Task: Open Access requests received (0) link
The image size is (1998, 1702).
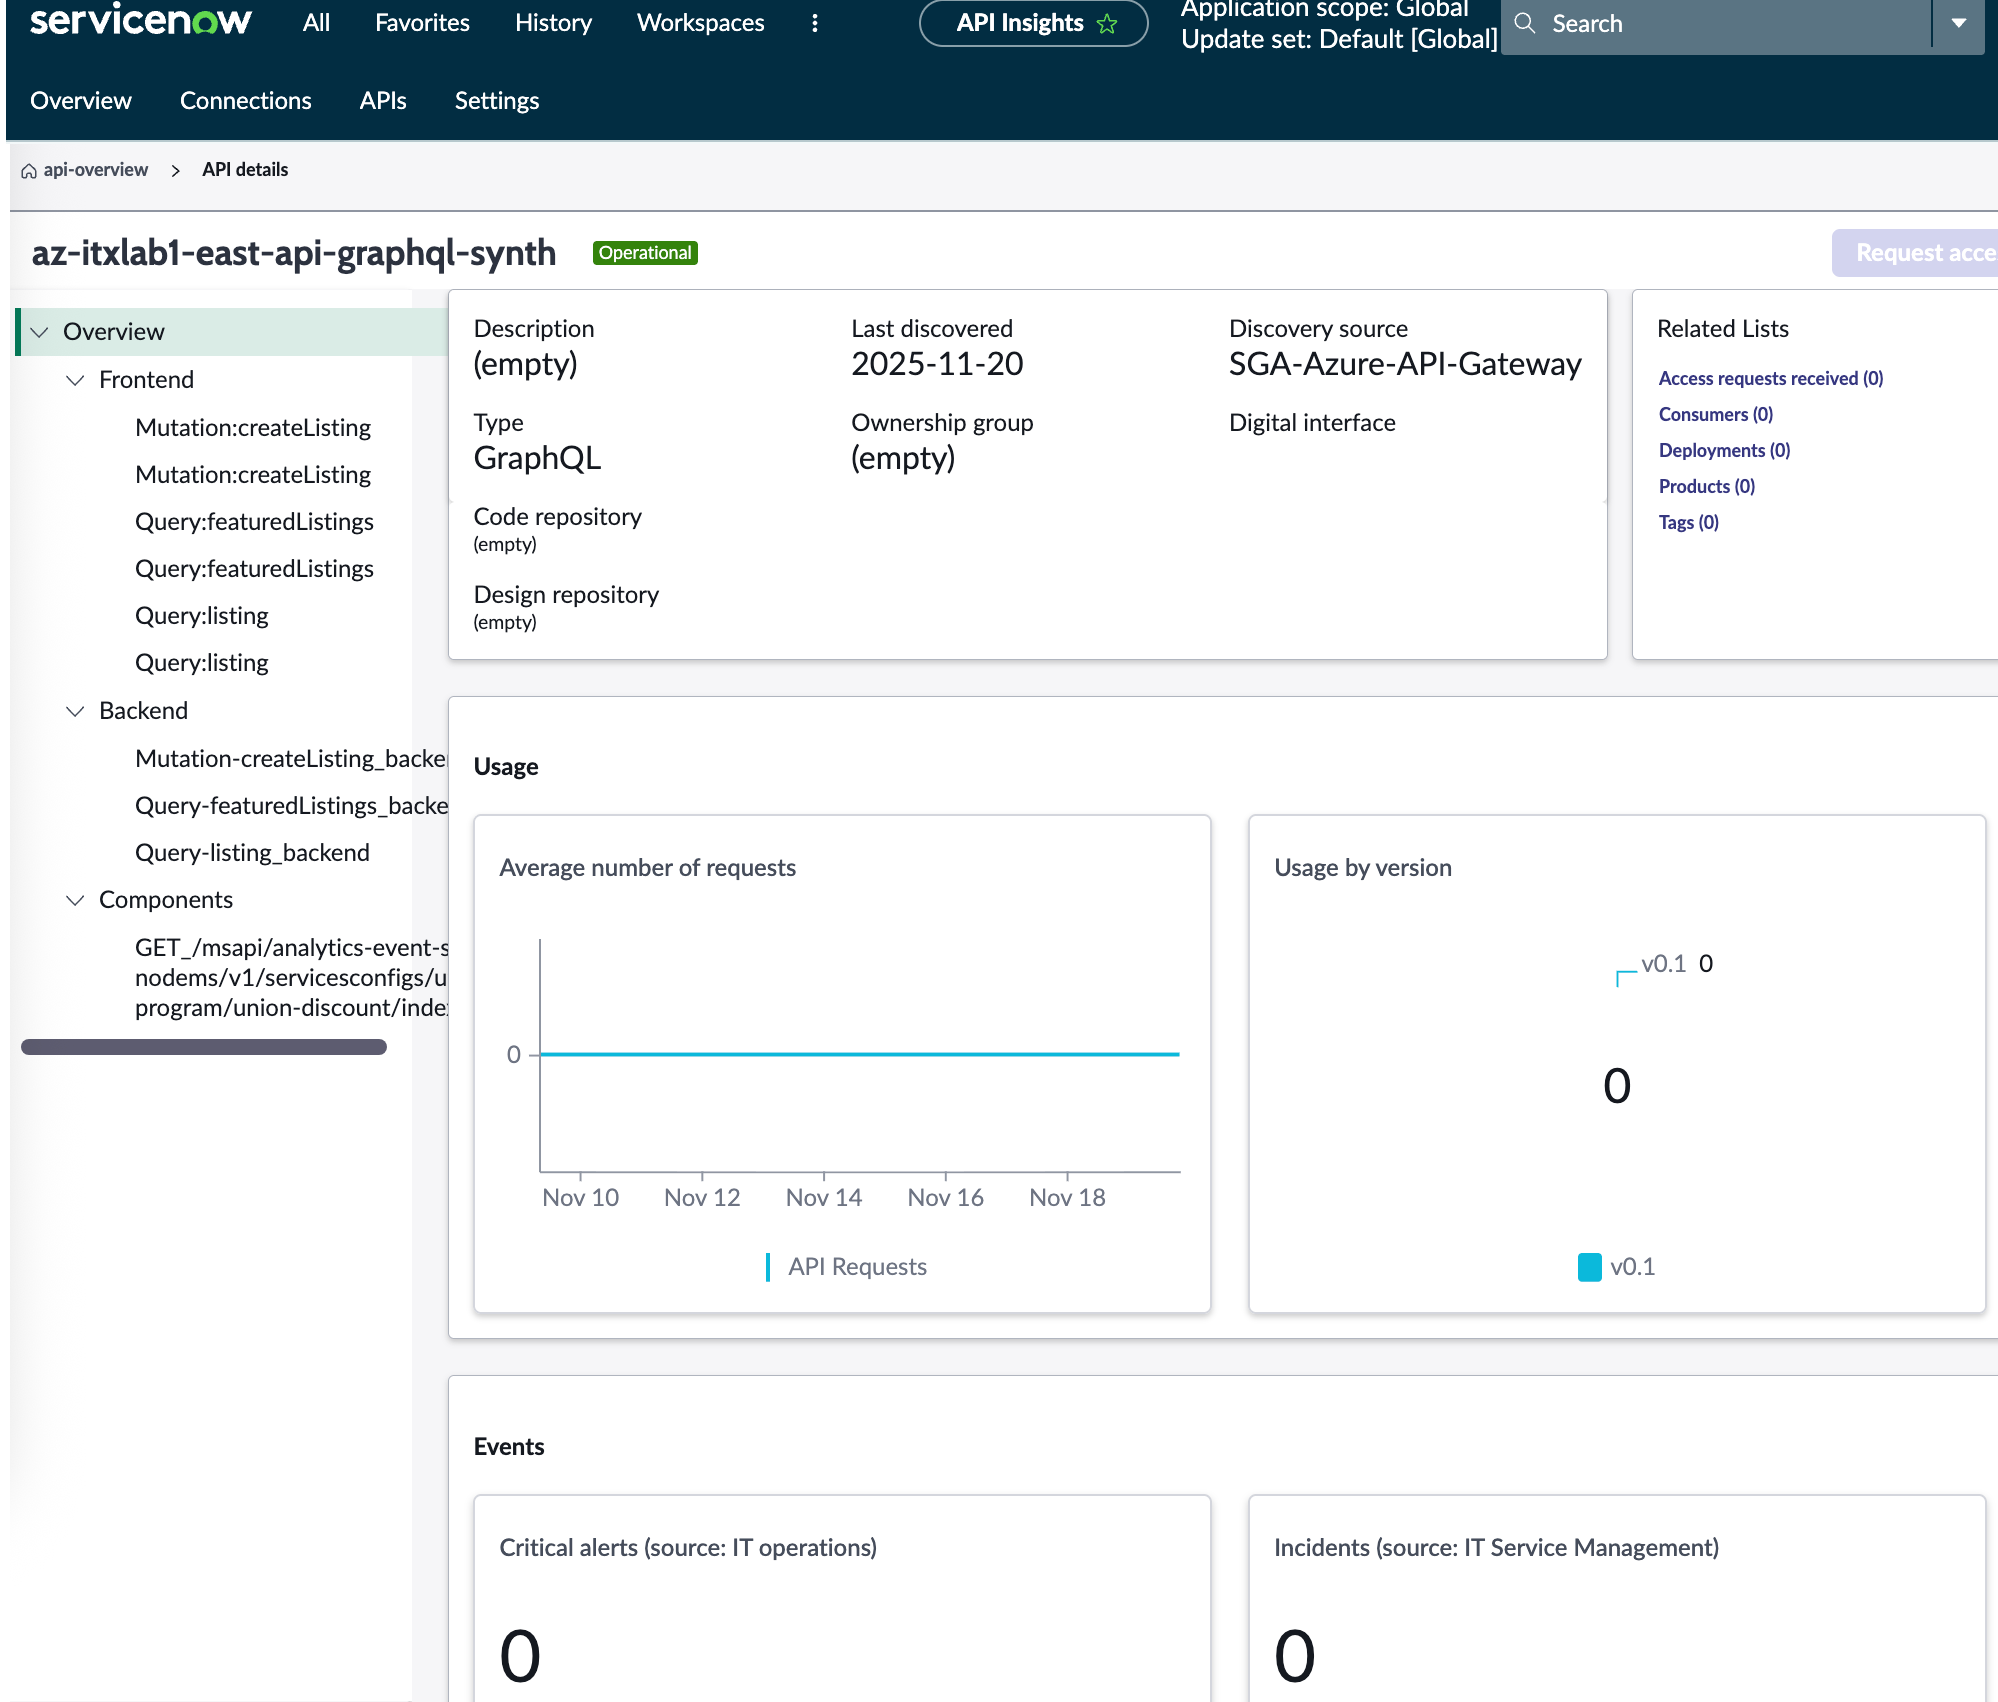Action: click(1770, 379)
